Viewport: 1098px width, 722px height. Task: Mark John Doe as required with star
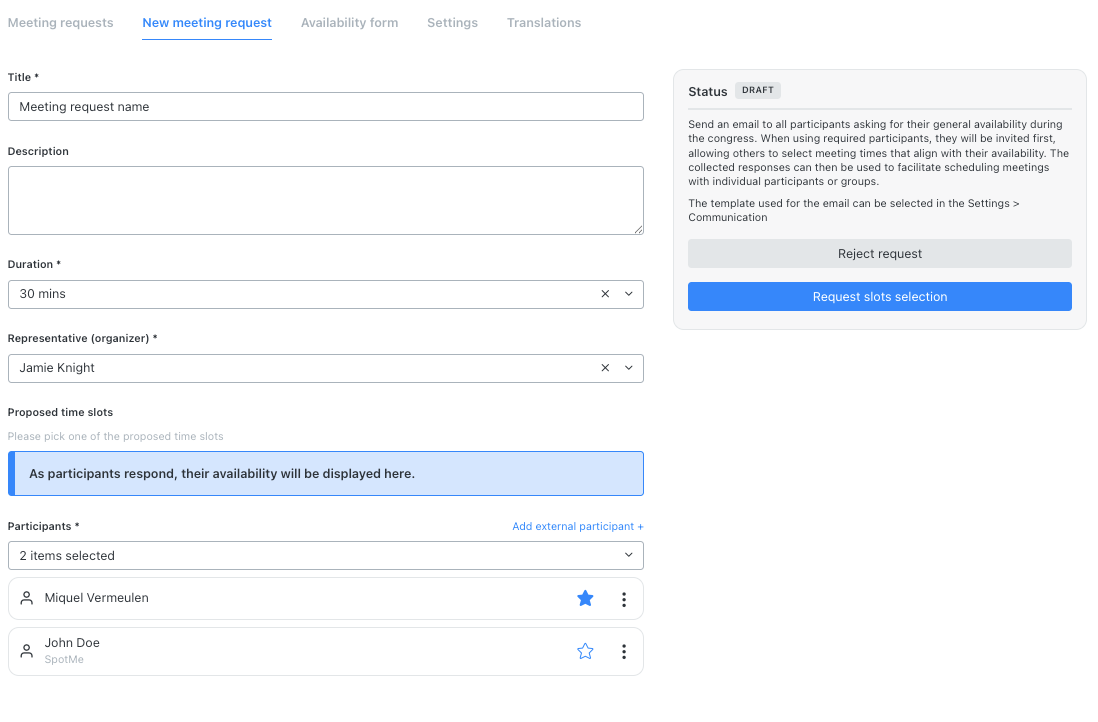pyautogui.click(x=585, y=652)
